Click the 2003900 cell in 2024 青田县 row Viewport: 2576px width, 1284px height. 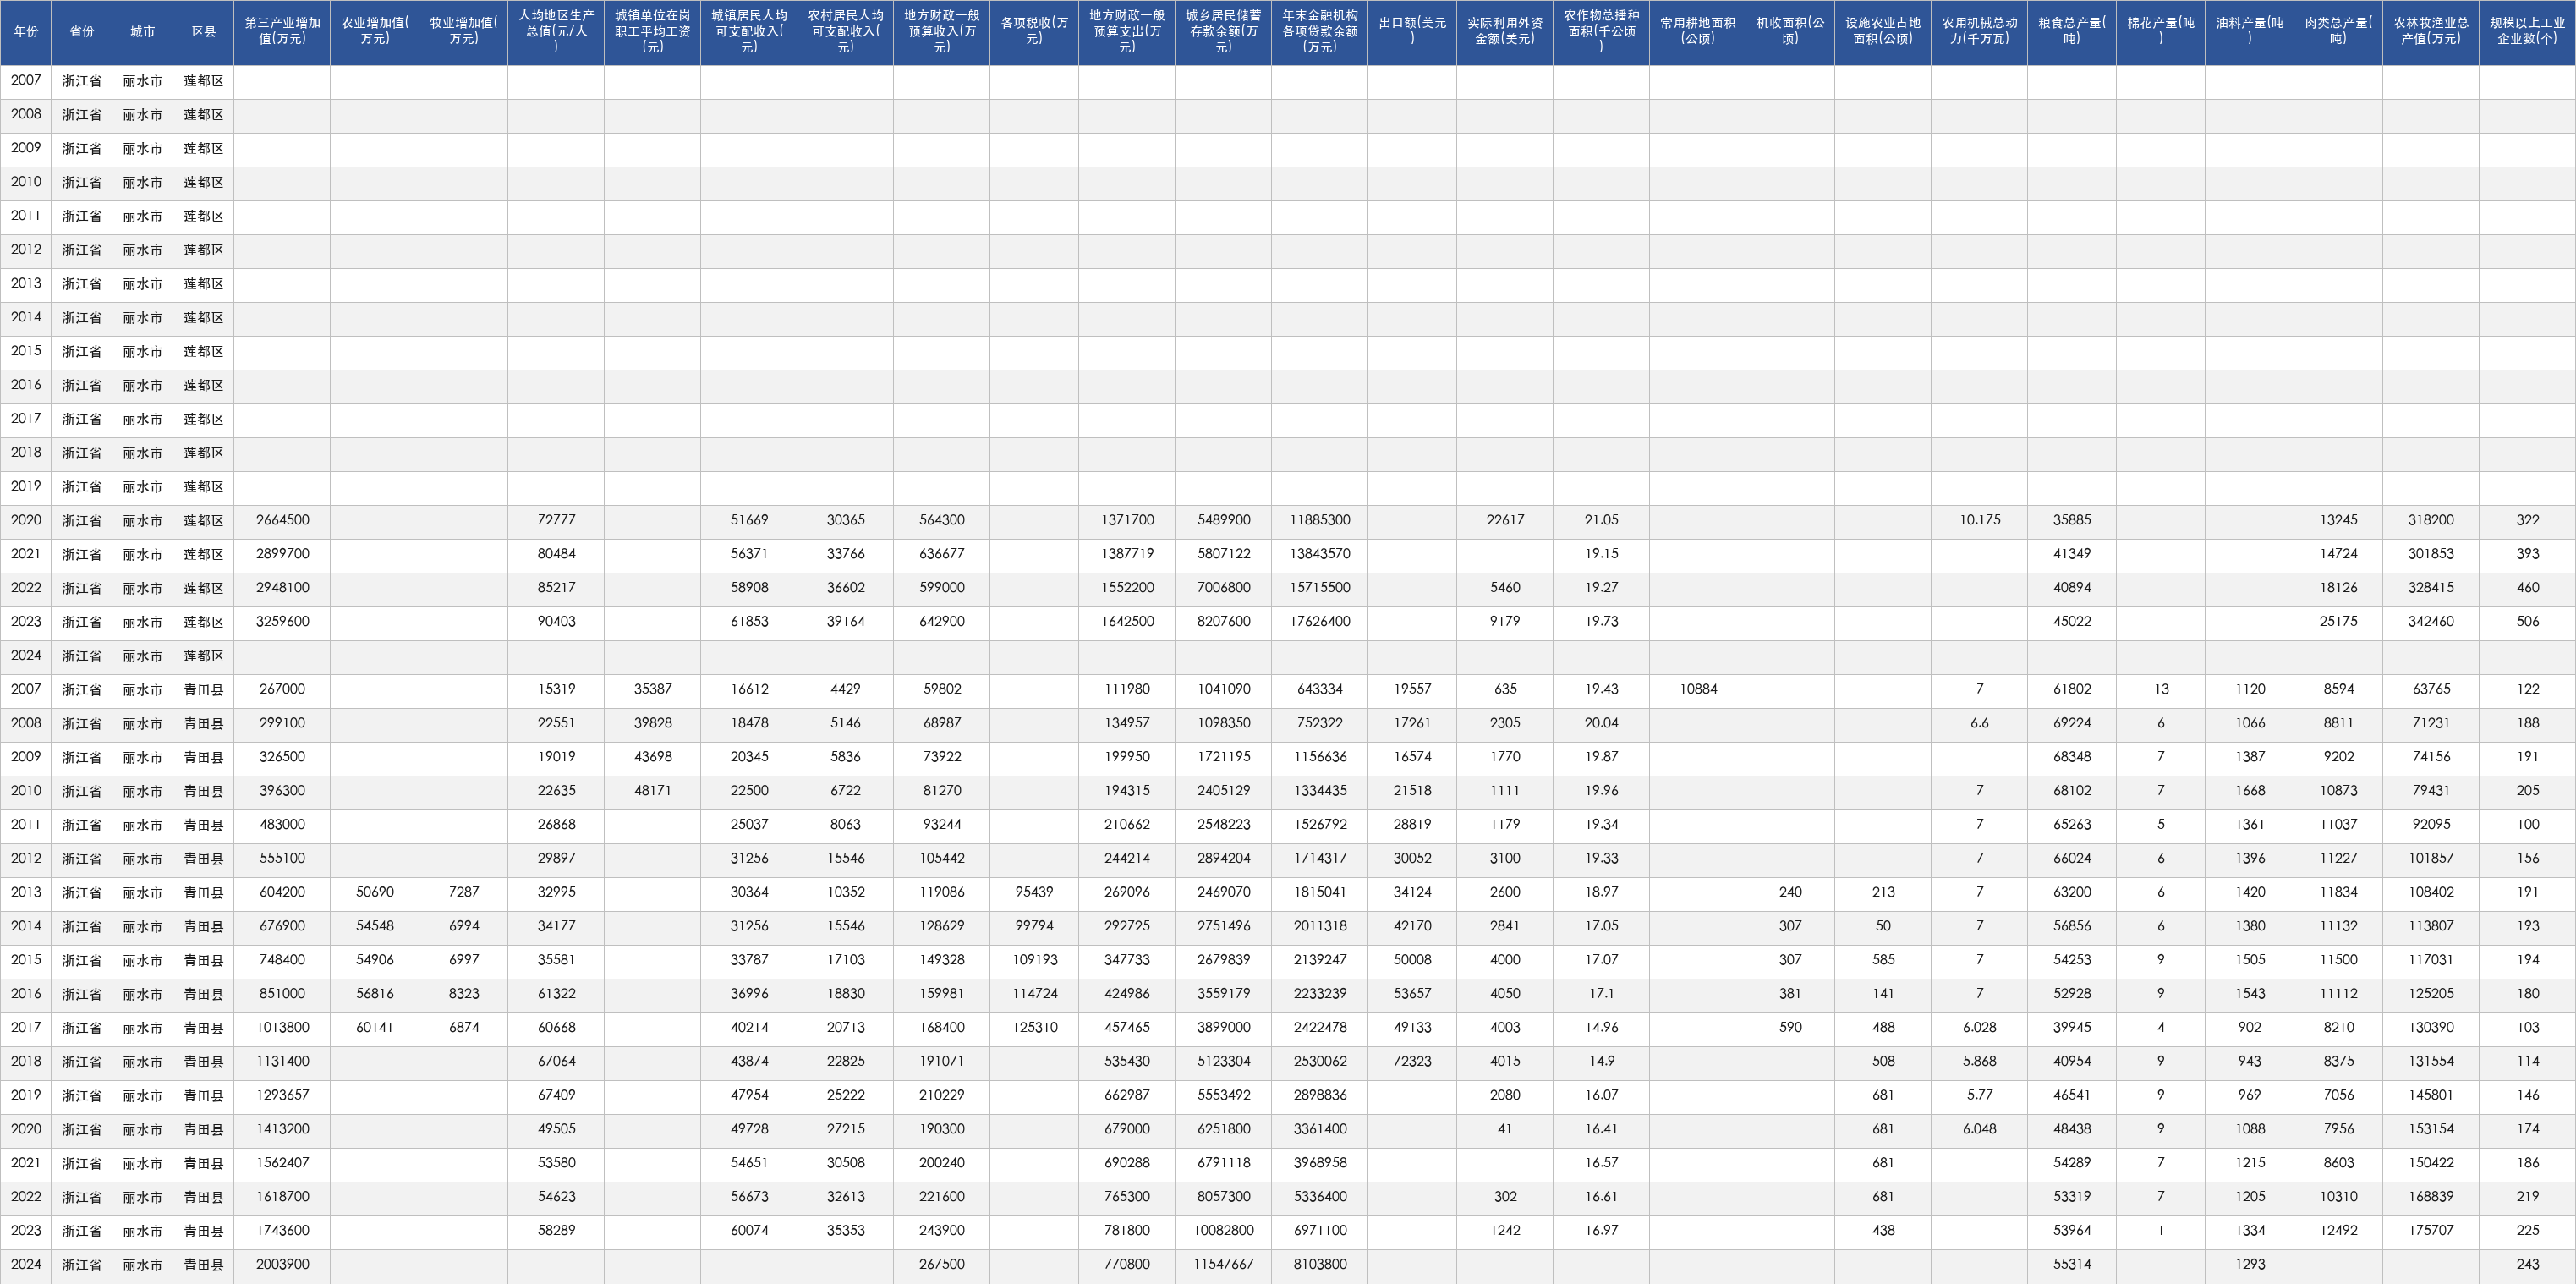click(x=282, y=1265)
